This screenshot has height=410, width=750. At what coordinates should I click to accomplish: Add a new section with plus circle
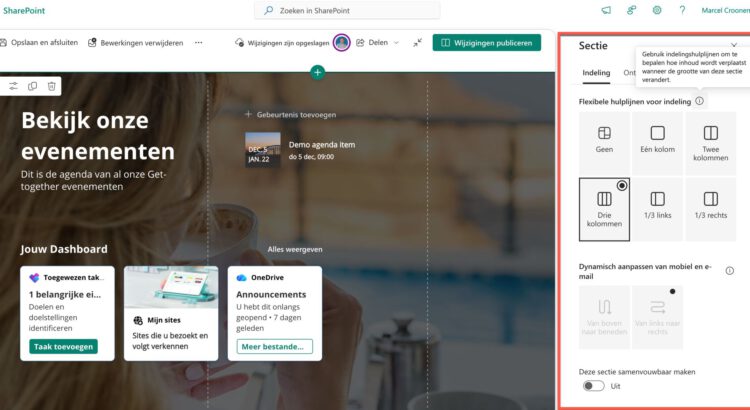[318, 72]
